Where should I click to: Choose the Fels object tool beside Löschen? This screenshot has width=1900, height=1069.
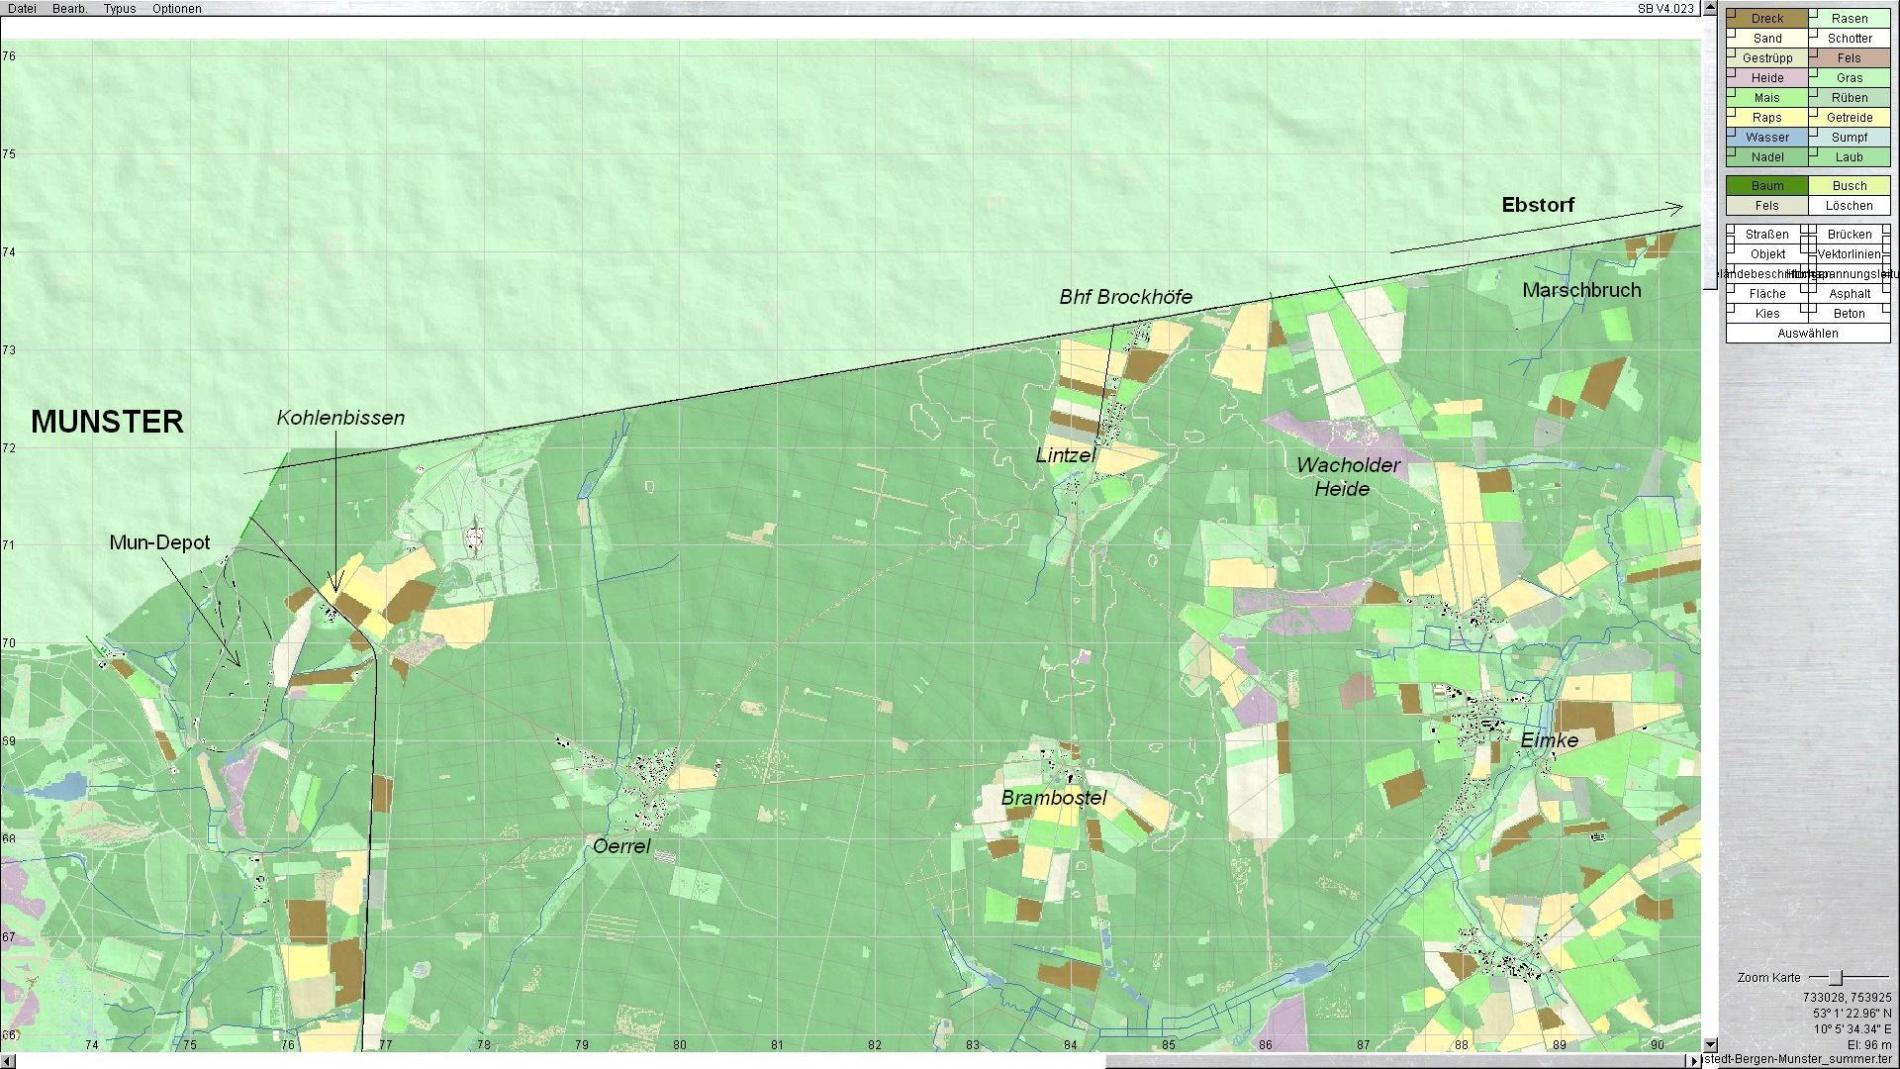pos(1767,206)
